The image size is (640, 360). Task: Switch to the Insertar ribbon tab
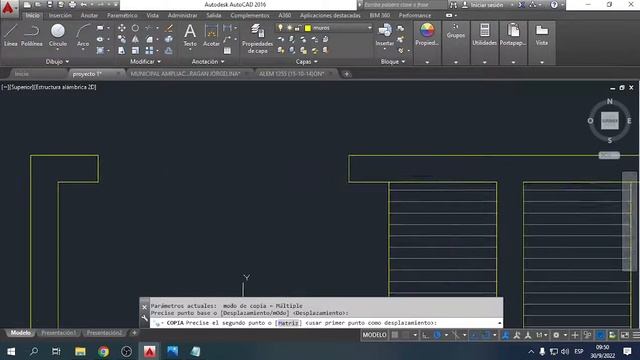click(60, 16)
